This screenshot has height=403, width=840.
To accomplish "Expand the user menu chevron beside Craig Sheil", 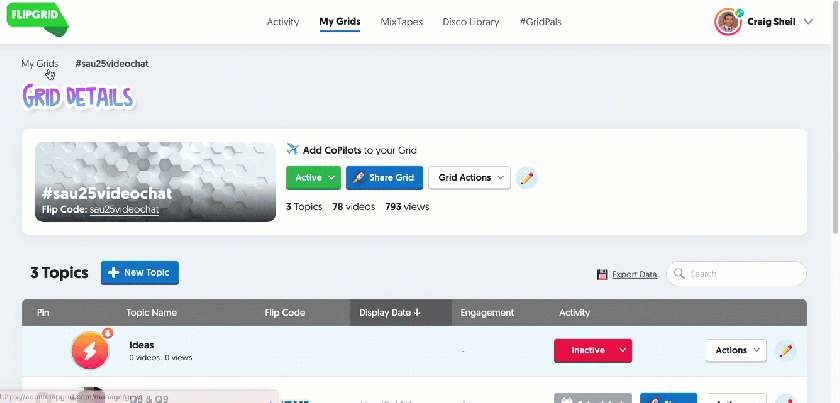I will coord(809,21).
